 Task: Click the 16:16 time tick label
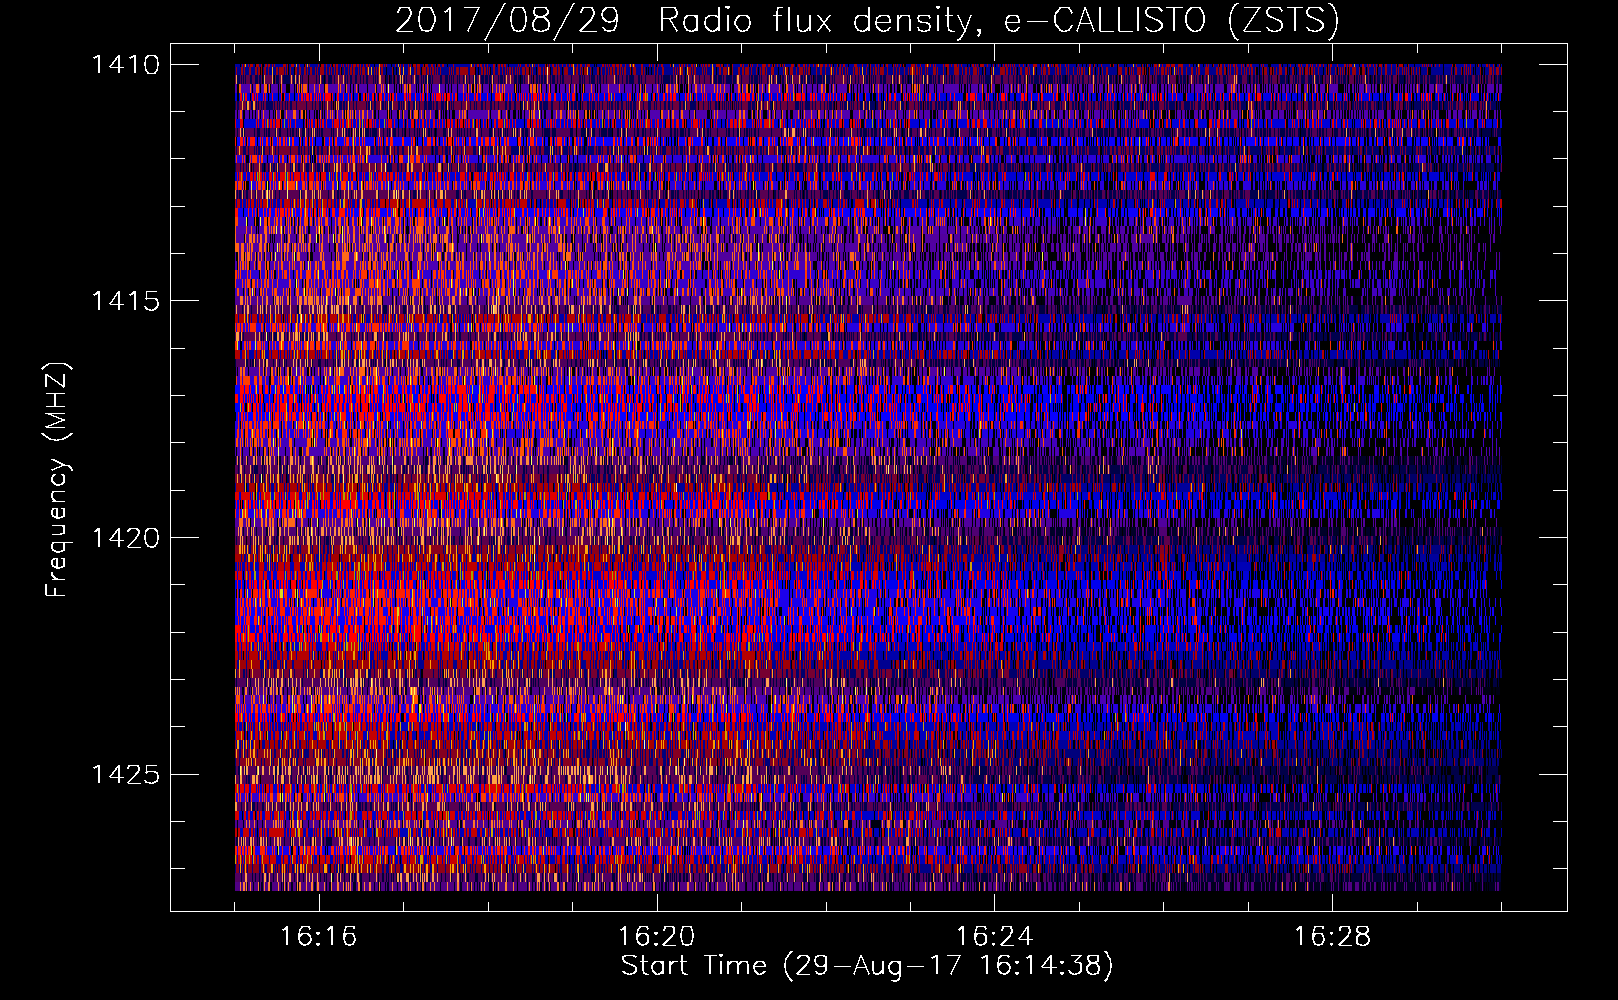pos(318,937)
